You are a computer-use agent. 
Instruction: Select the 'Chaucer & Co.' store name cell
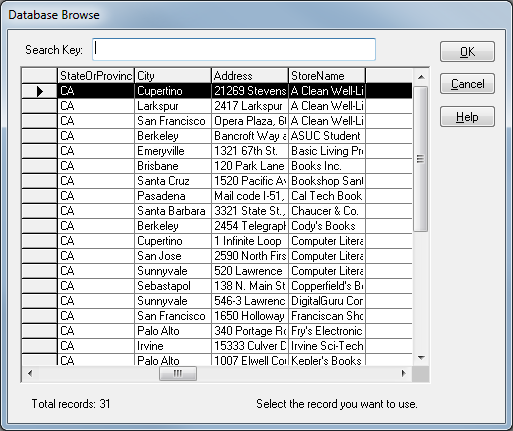[327, 211]
